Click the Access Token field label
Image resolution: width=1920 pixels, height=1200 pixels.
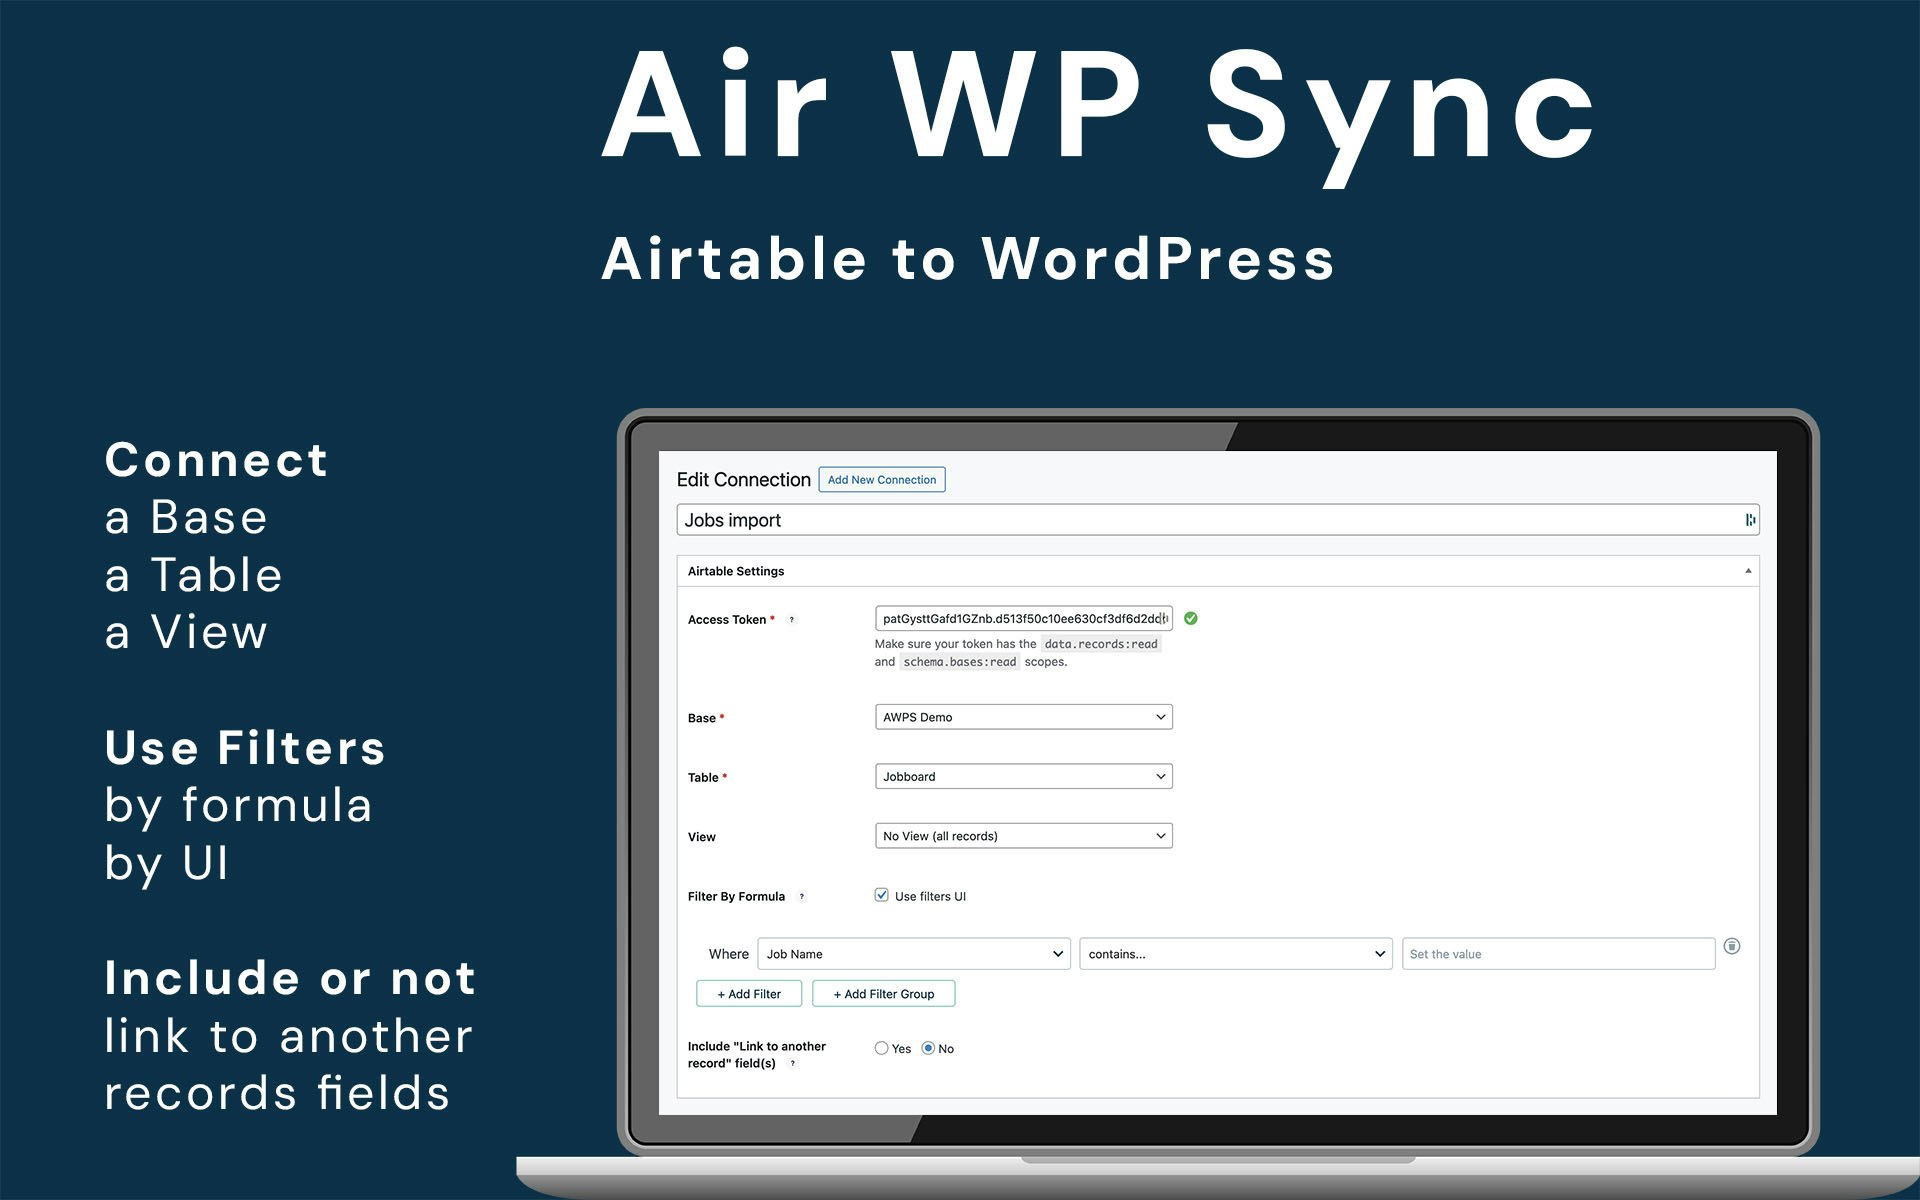pos(727,620)
